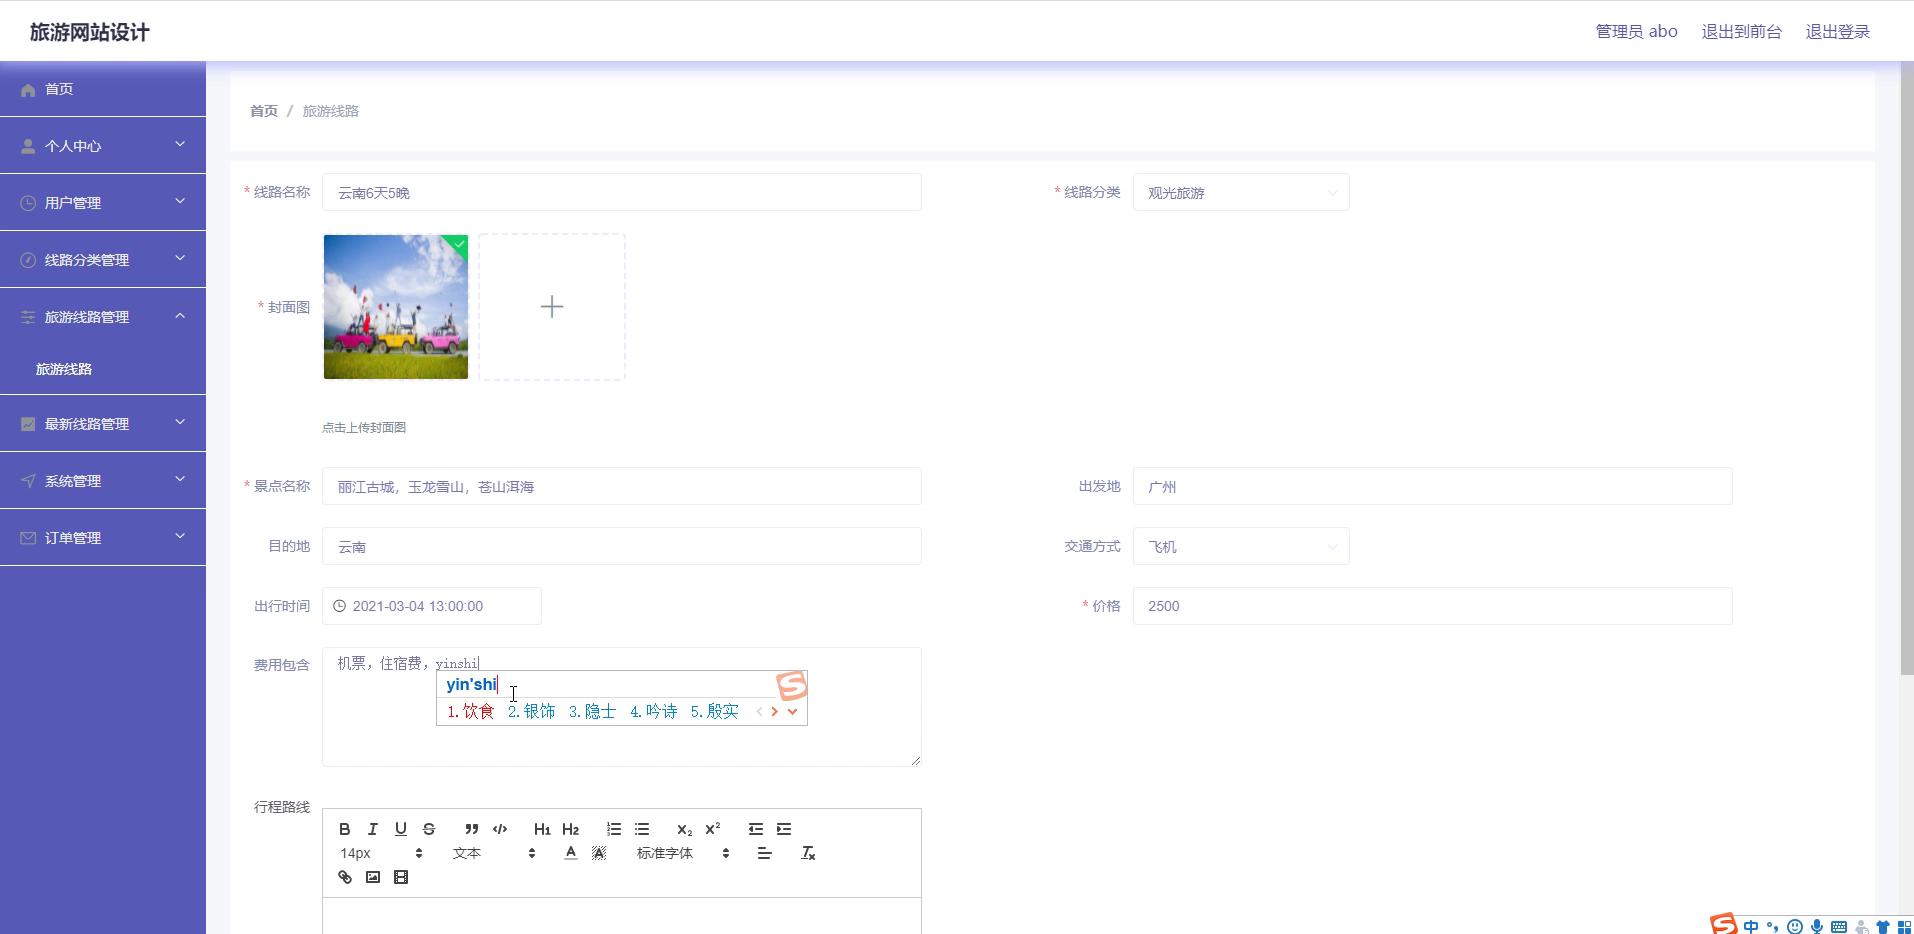This screenshot has width=1914, height=934.
Task: Focus the 价格 input field
Action: click(x=1432, y=606)
